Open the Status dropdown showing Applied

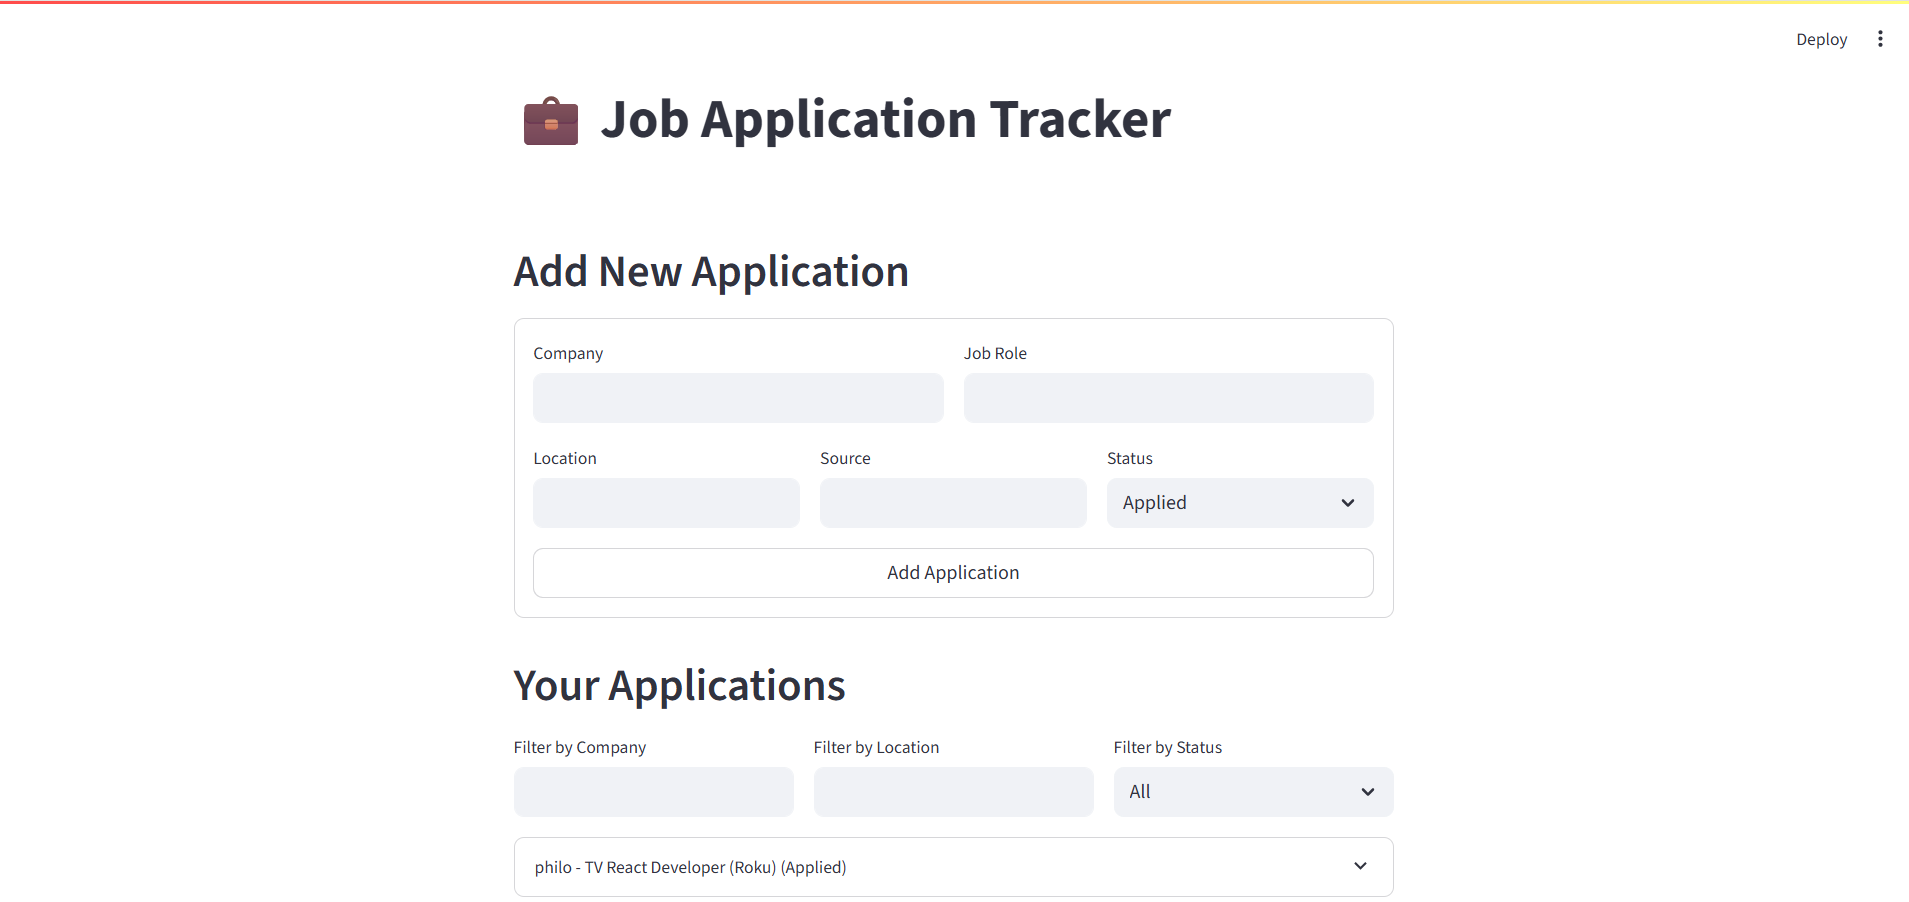click(x=1238, y=503)
